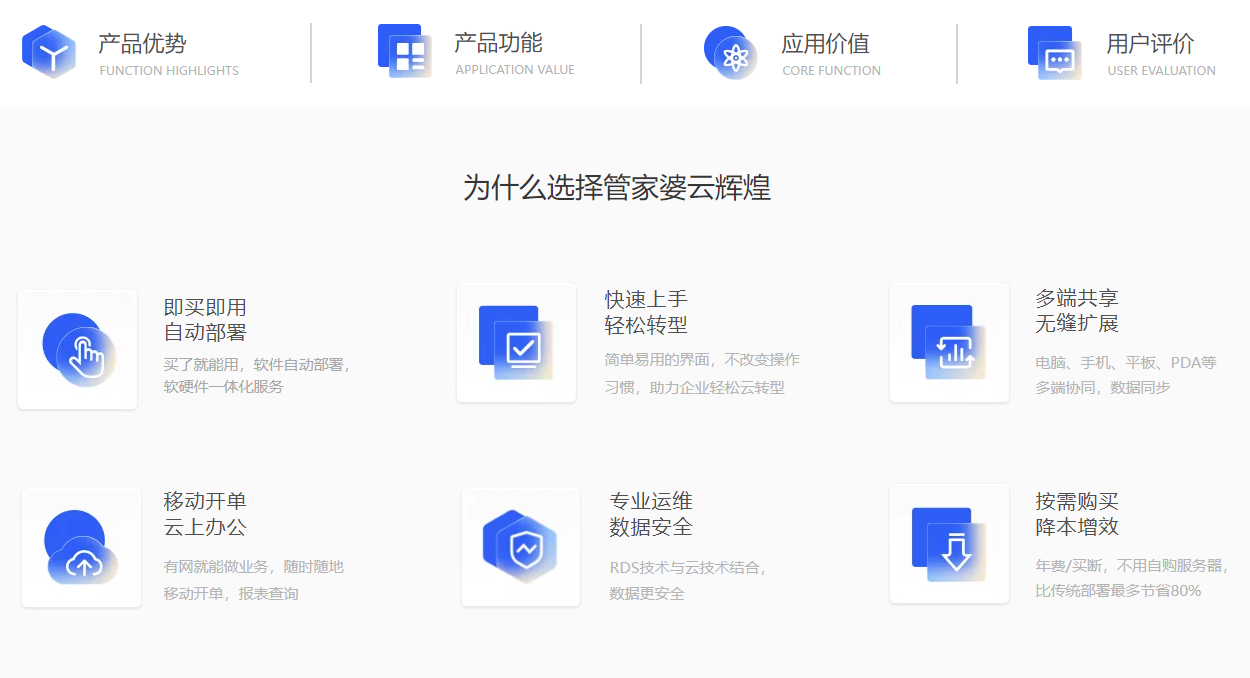Click description 买了就能用，软件自动部署
The width and height of the screenshot is (1250, 678).
[257, 364]
